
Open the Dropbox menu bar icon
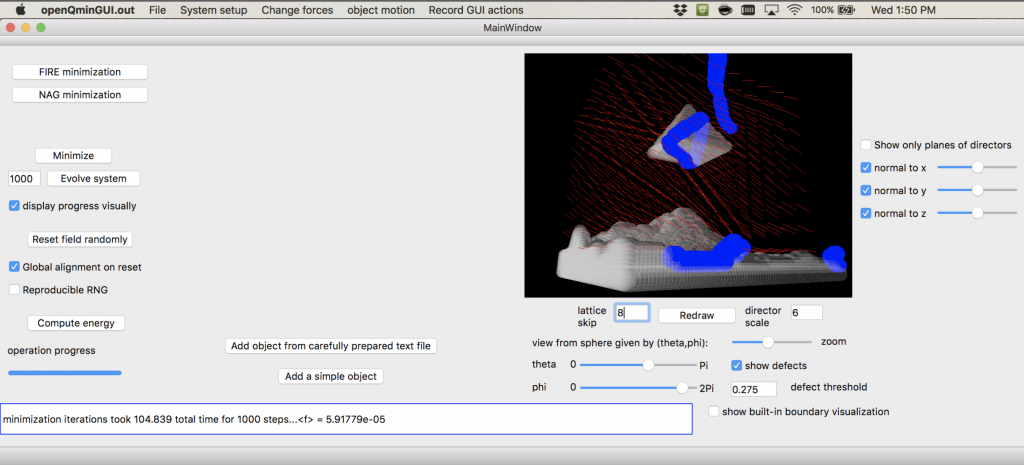click(x=680, y=10)
